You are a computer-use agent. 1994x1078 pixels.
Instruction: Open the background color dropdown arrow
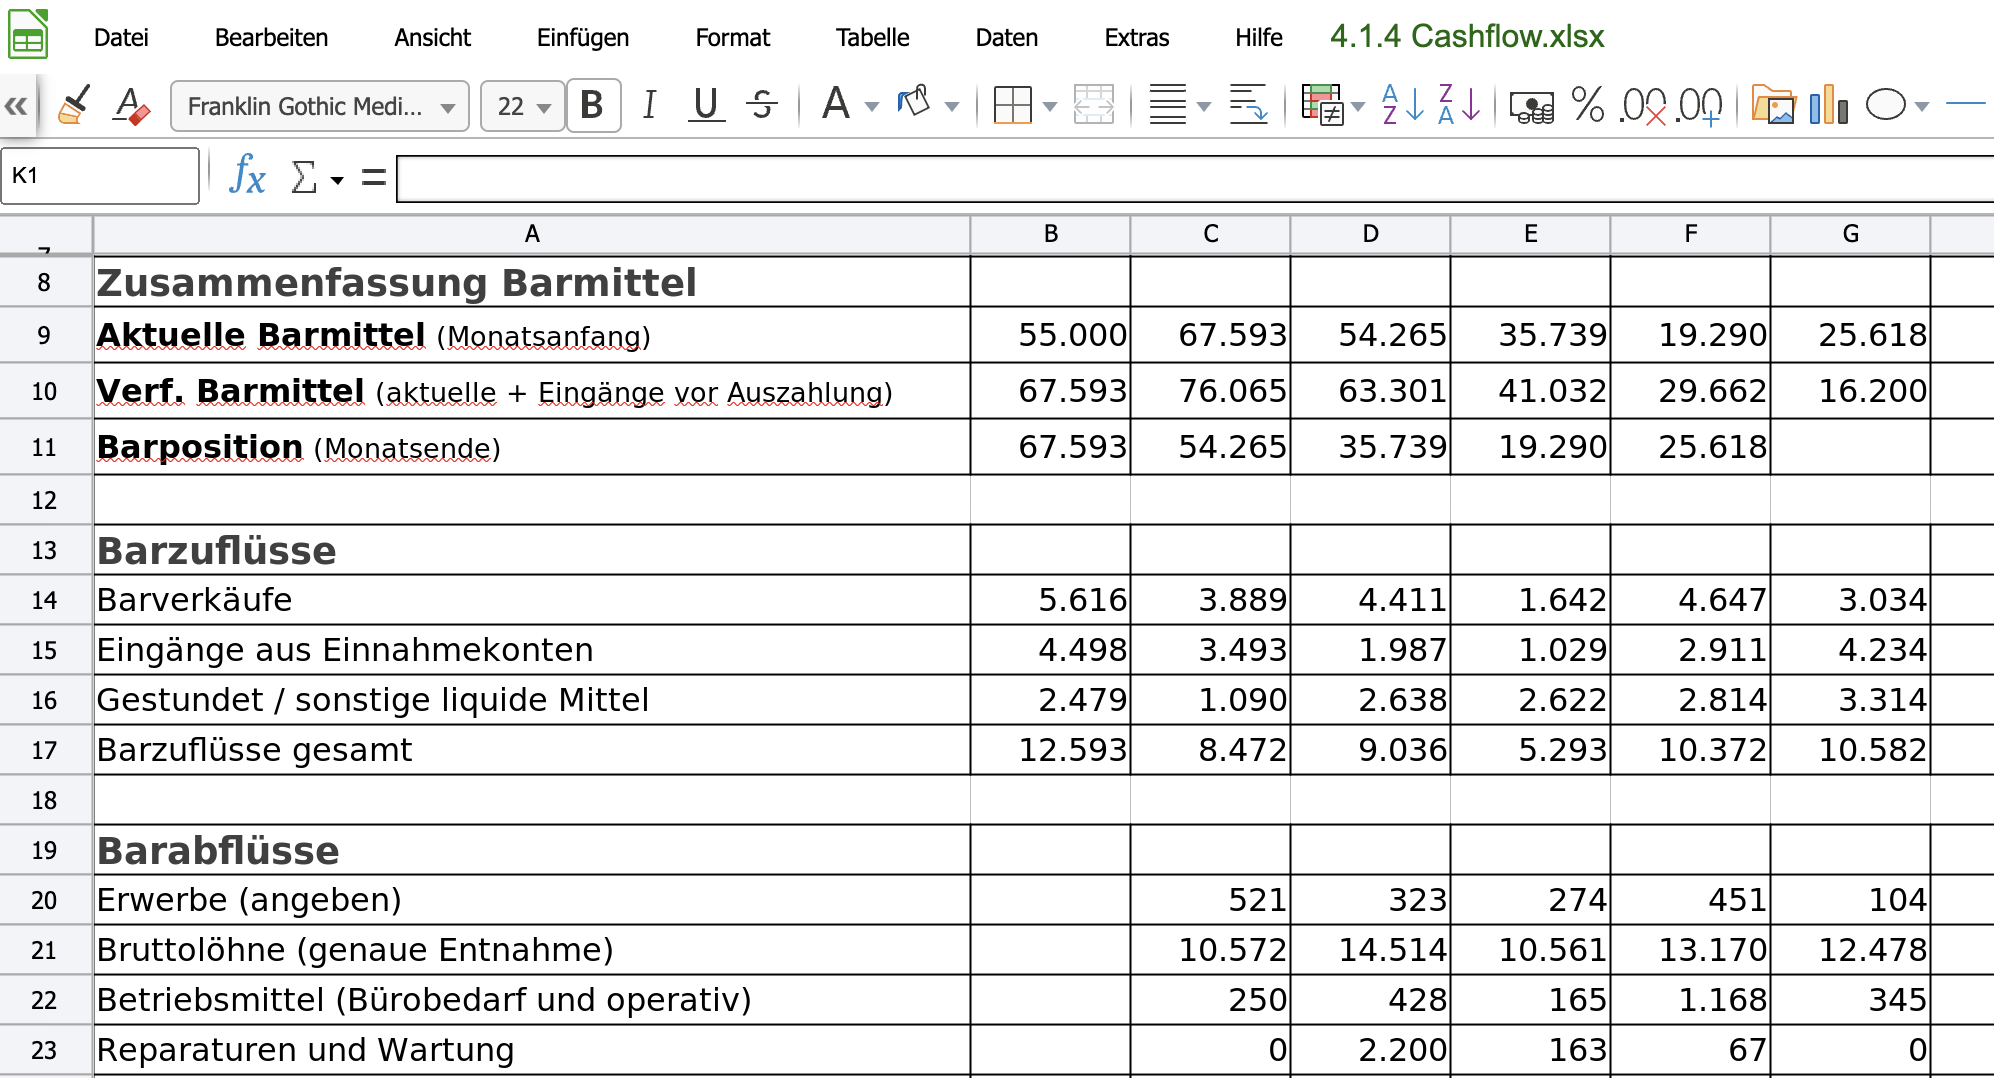click(x=952, y=106)
